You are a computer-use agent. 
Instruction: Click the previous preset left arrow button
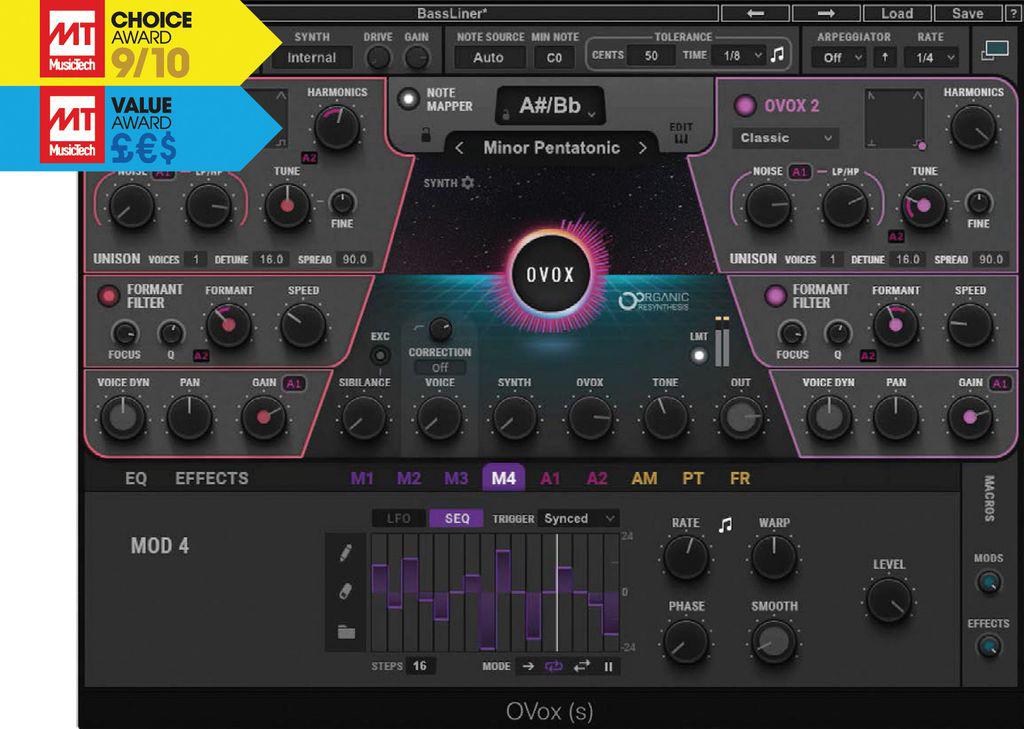755,13
